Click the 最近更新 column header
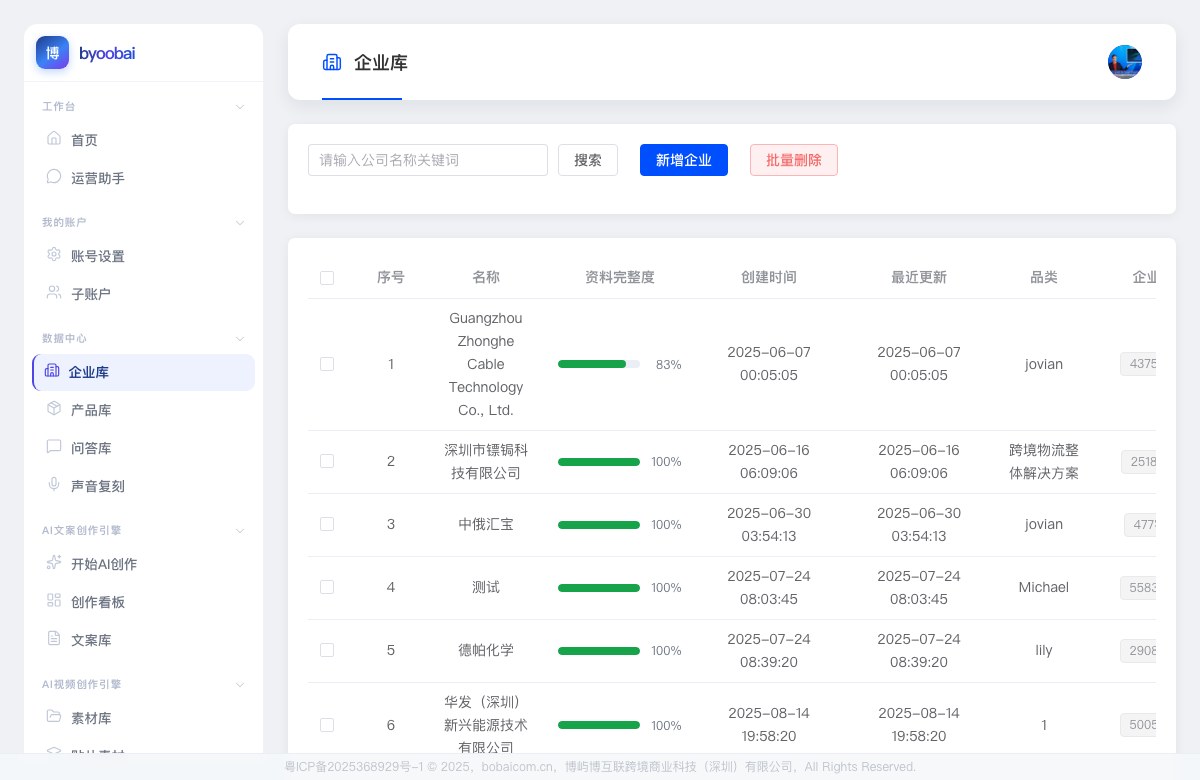The height and width of the screenshot is (780, 1200). [919, 277]
